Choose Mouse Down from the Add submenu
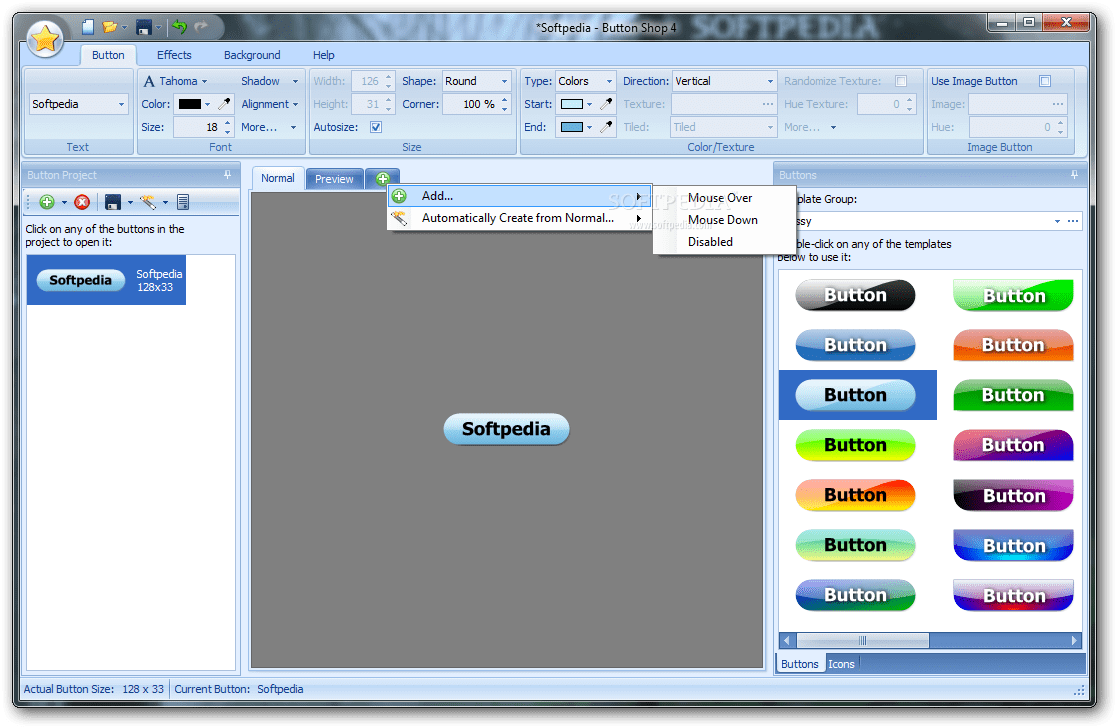This screenshot has width=1117, height=728. point(724,220)
